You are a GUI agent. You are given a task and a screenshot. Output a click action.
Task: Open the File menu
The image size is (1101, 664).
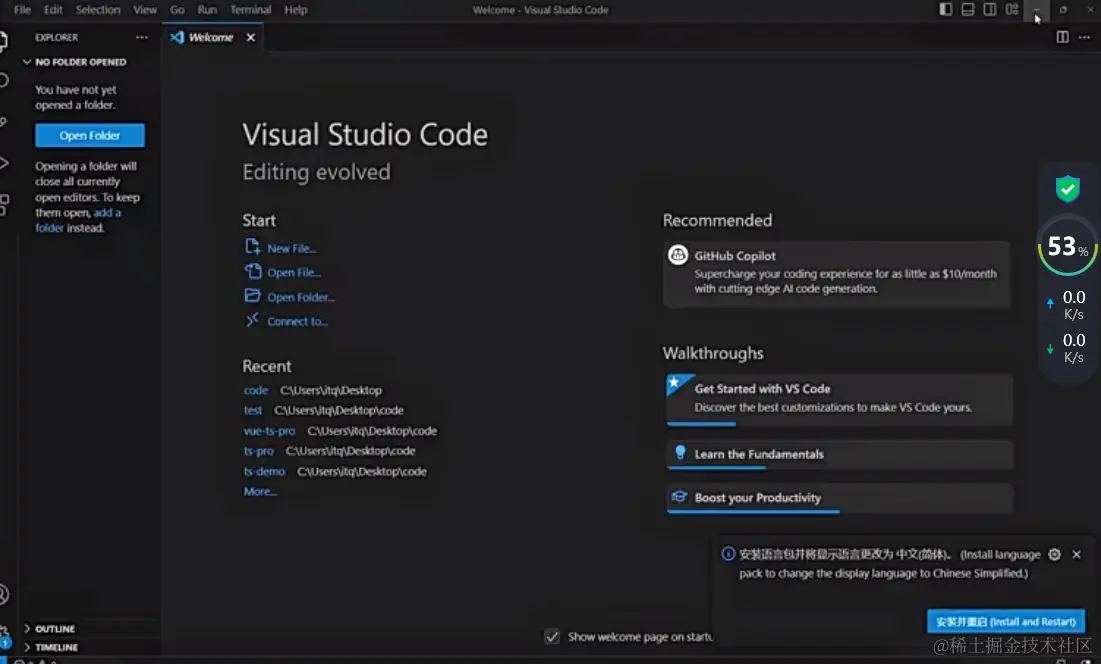click(22, 10)
